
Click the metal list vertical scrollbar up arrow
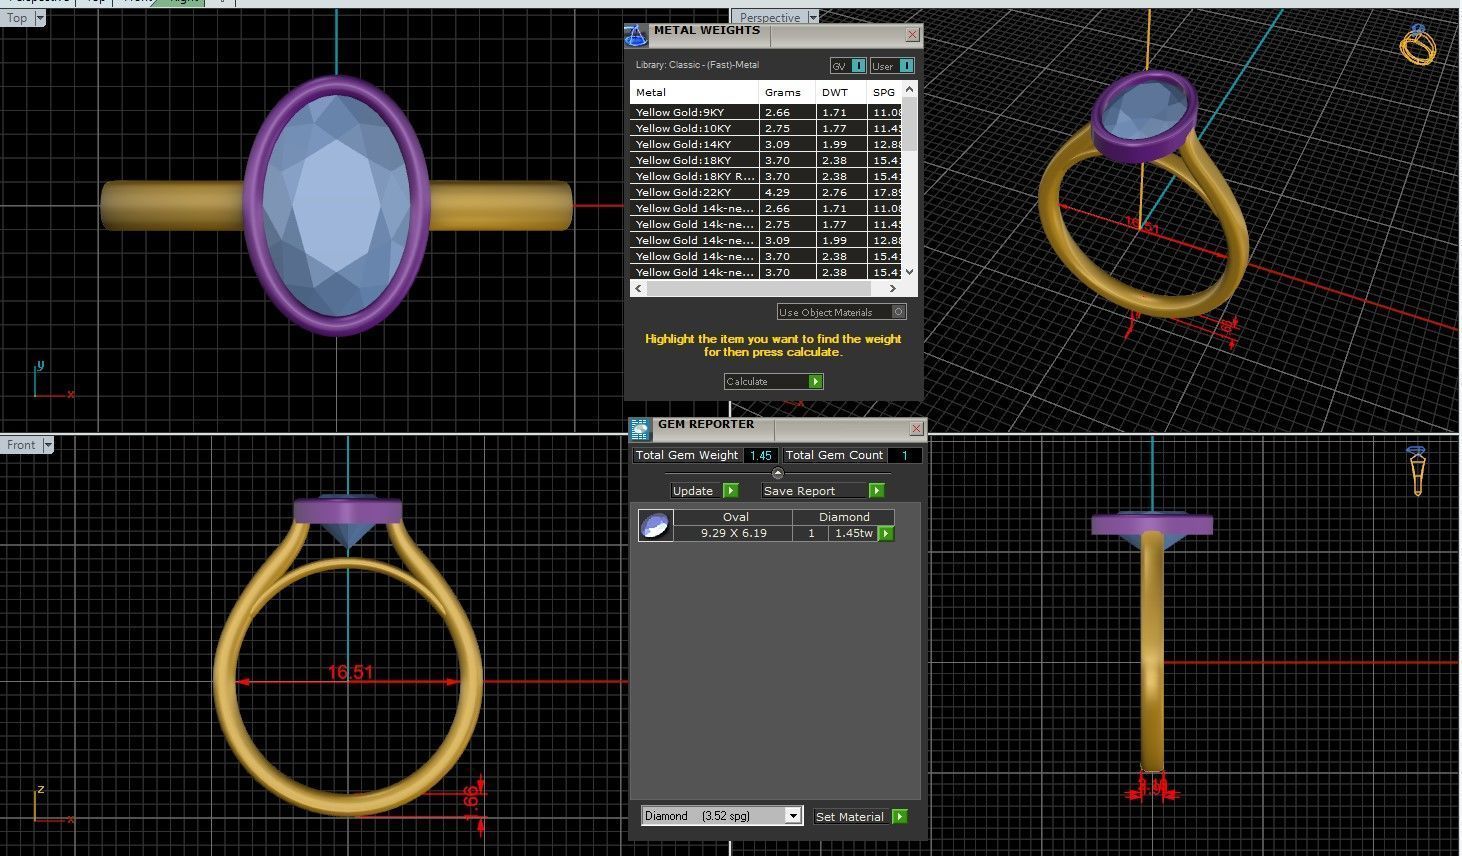pyautogui.click(x=909, y=90)
